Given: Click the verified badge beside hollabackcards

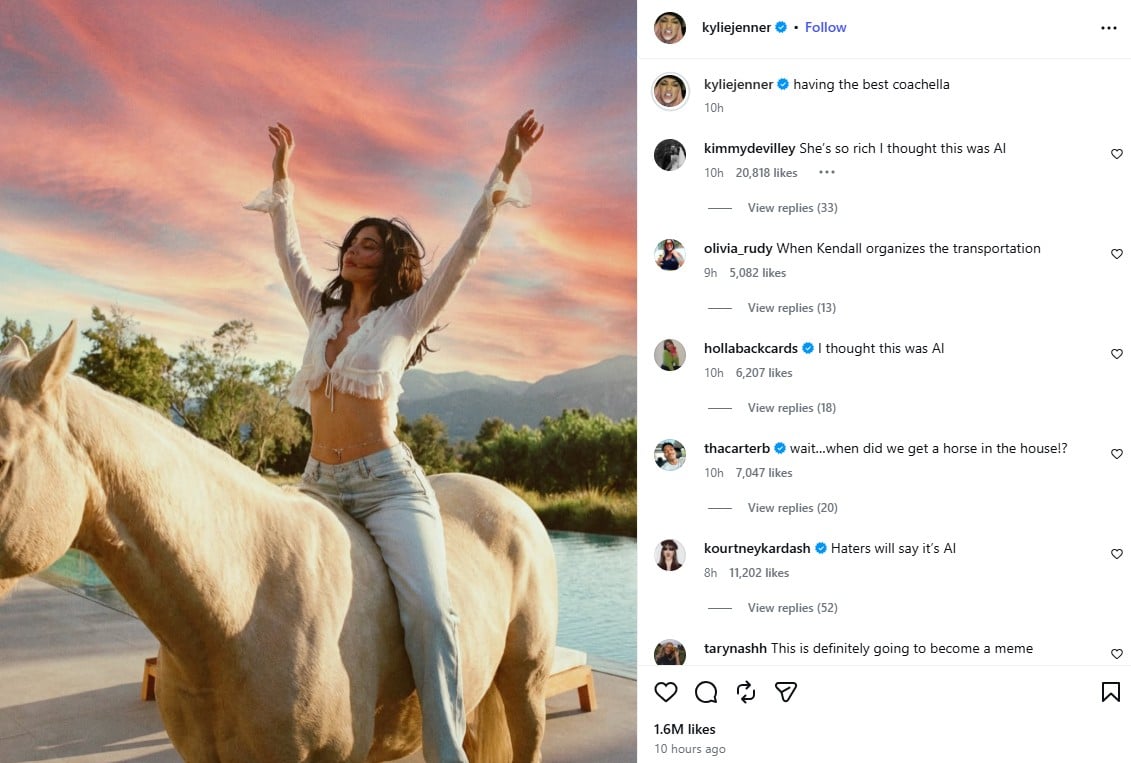Looking at the screenshot, I should coord(807,348).
